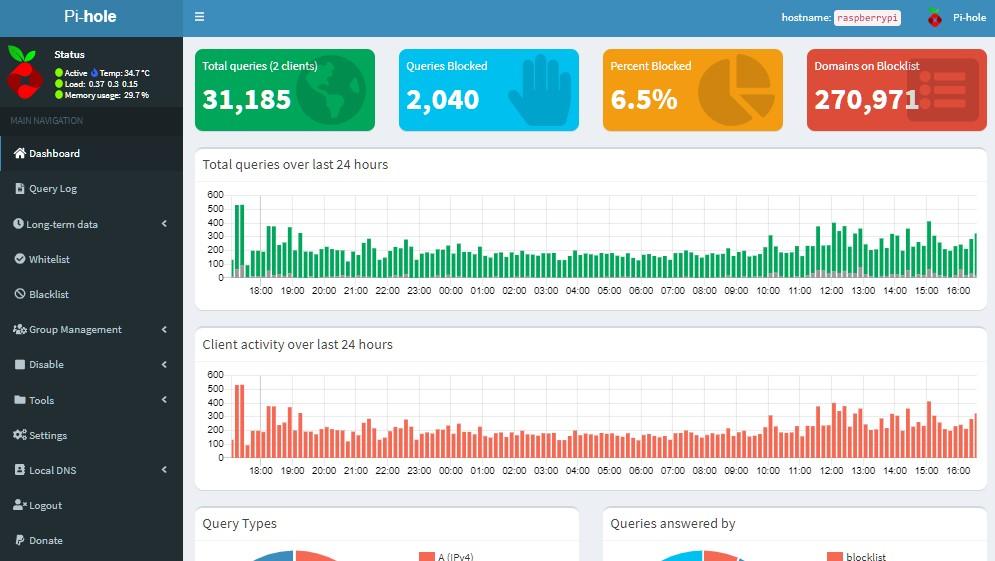Expand the Tools submenu arrow

[x=164, y=400]
